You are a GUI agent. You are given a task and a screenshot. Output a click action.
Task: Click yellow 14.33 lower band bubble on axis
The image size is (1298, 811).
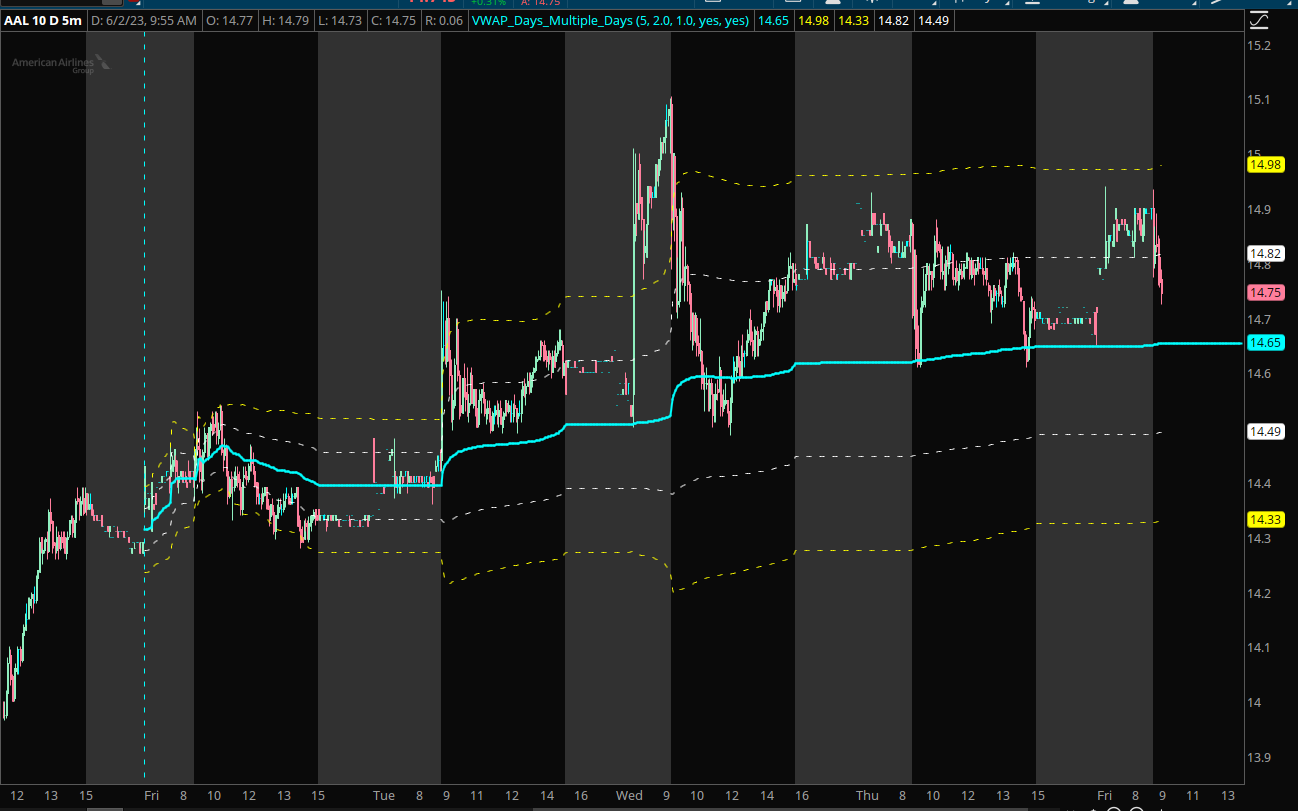(1265, 519)
